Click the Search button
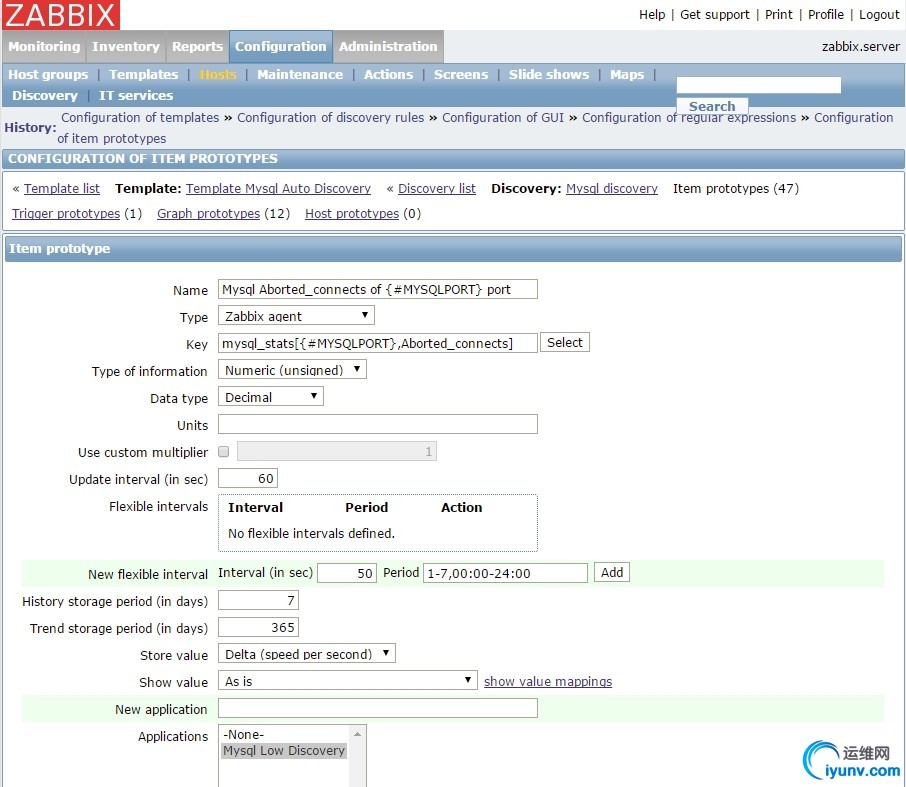Viewport: 906px width, 787px height. (x=712, y=106)
